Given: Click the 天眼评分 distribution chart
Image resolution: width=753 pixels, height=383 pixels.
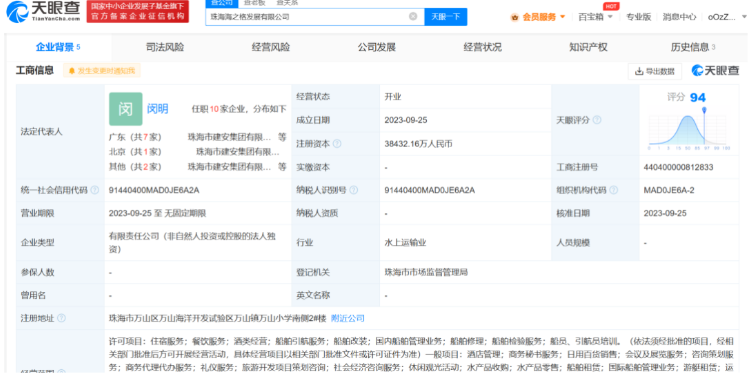Looking at the screenshot, I should [x=689, y=128].
